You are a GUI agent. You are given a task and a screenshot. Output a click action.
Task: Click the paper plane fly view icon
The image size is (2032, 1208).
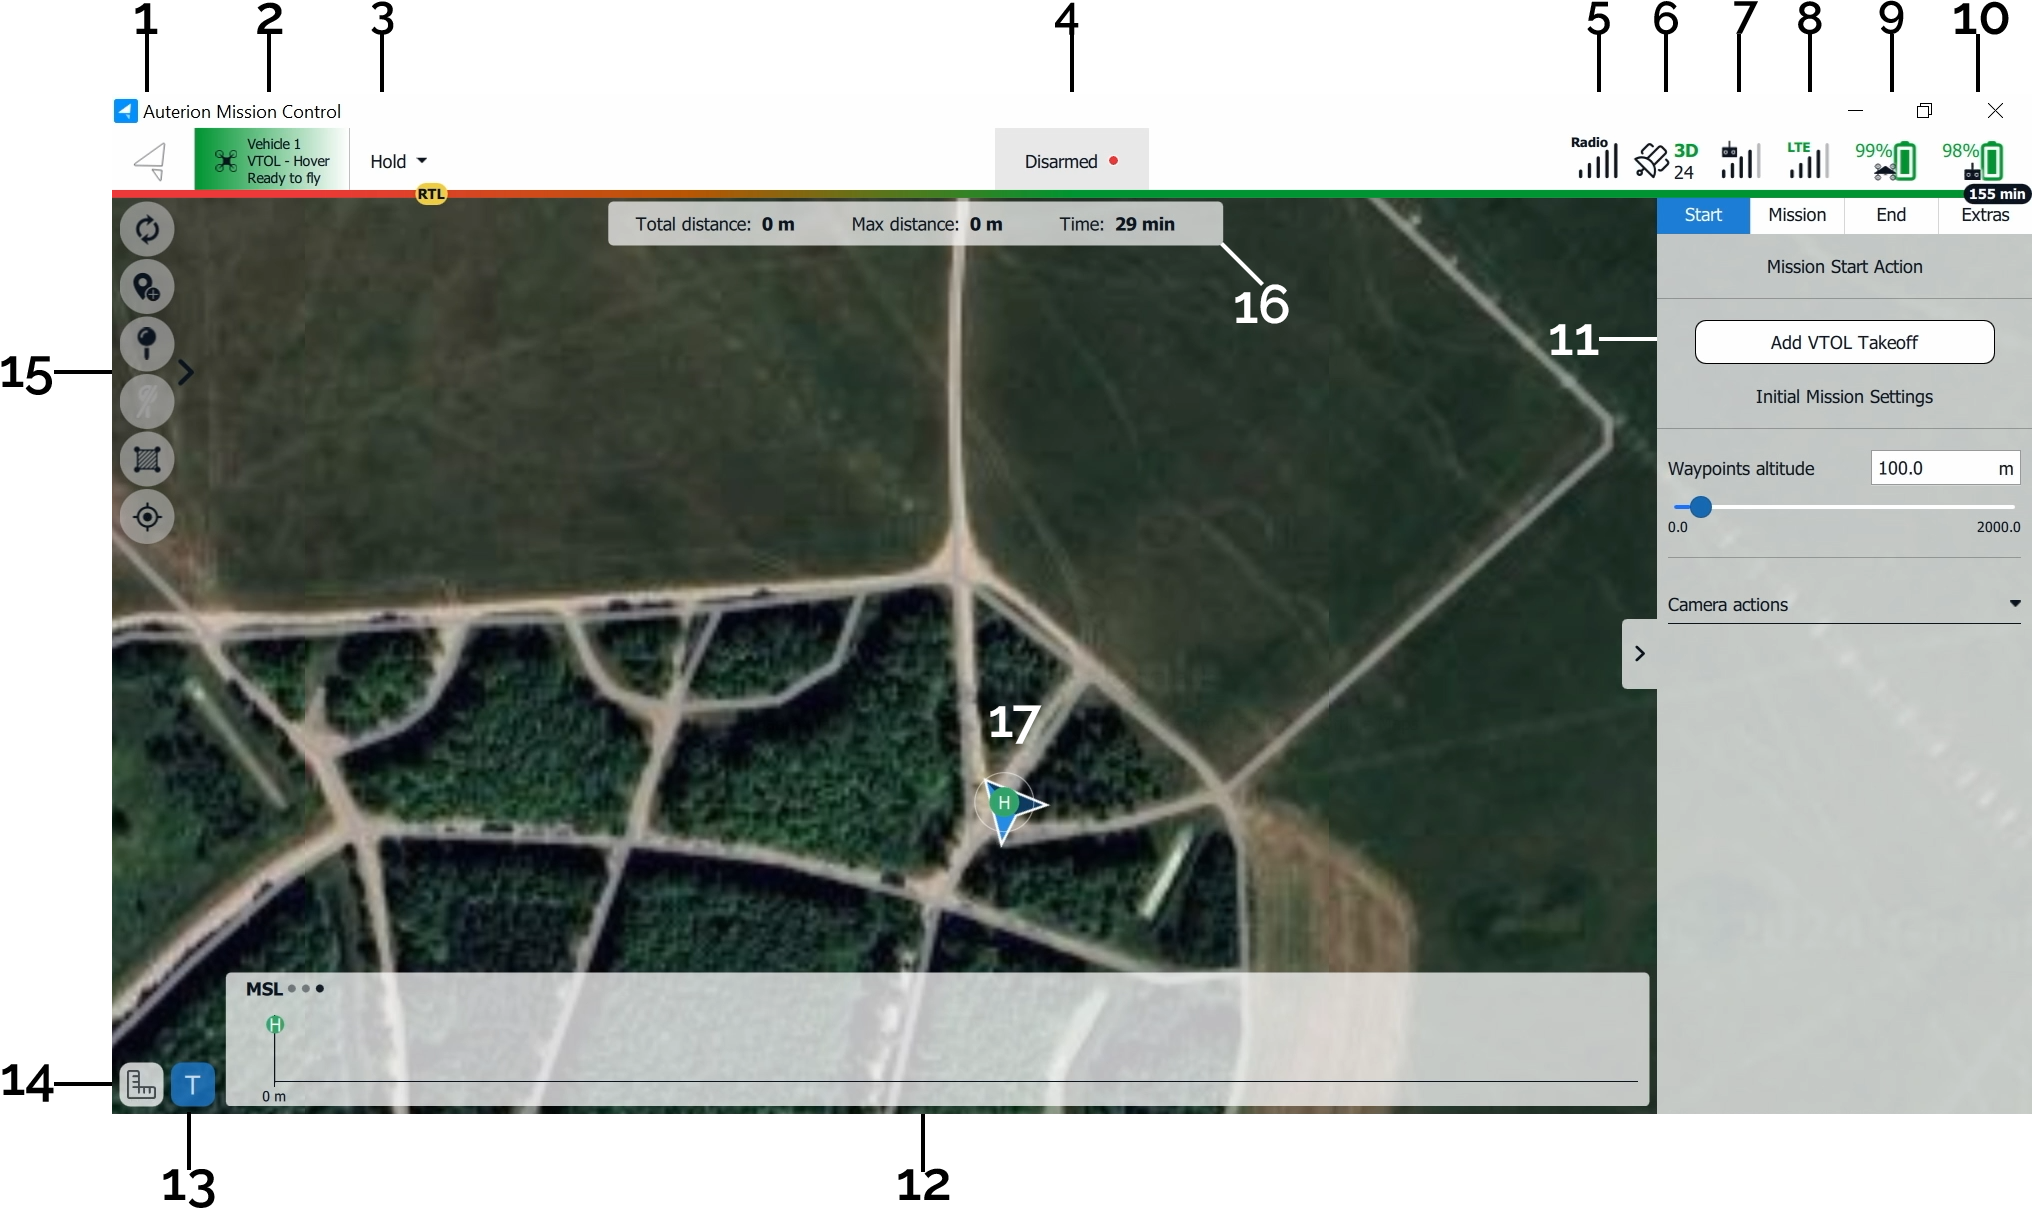pyautogui.click(x=152, y=160)
